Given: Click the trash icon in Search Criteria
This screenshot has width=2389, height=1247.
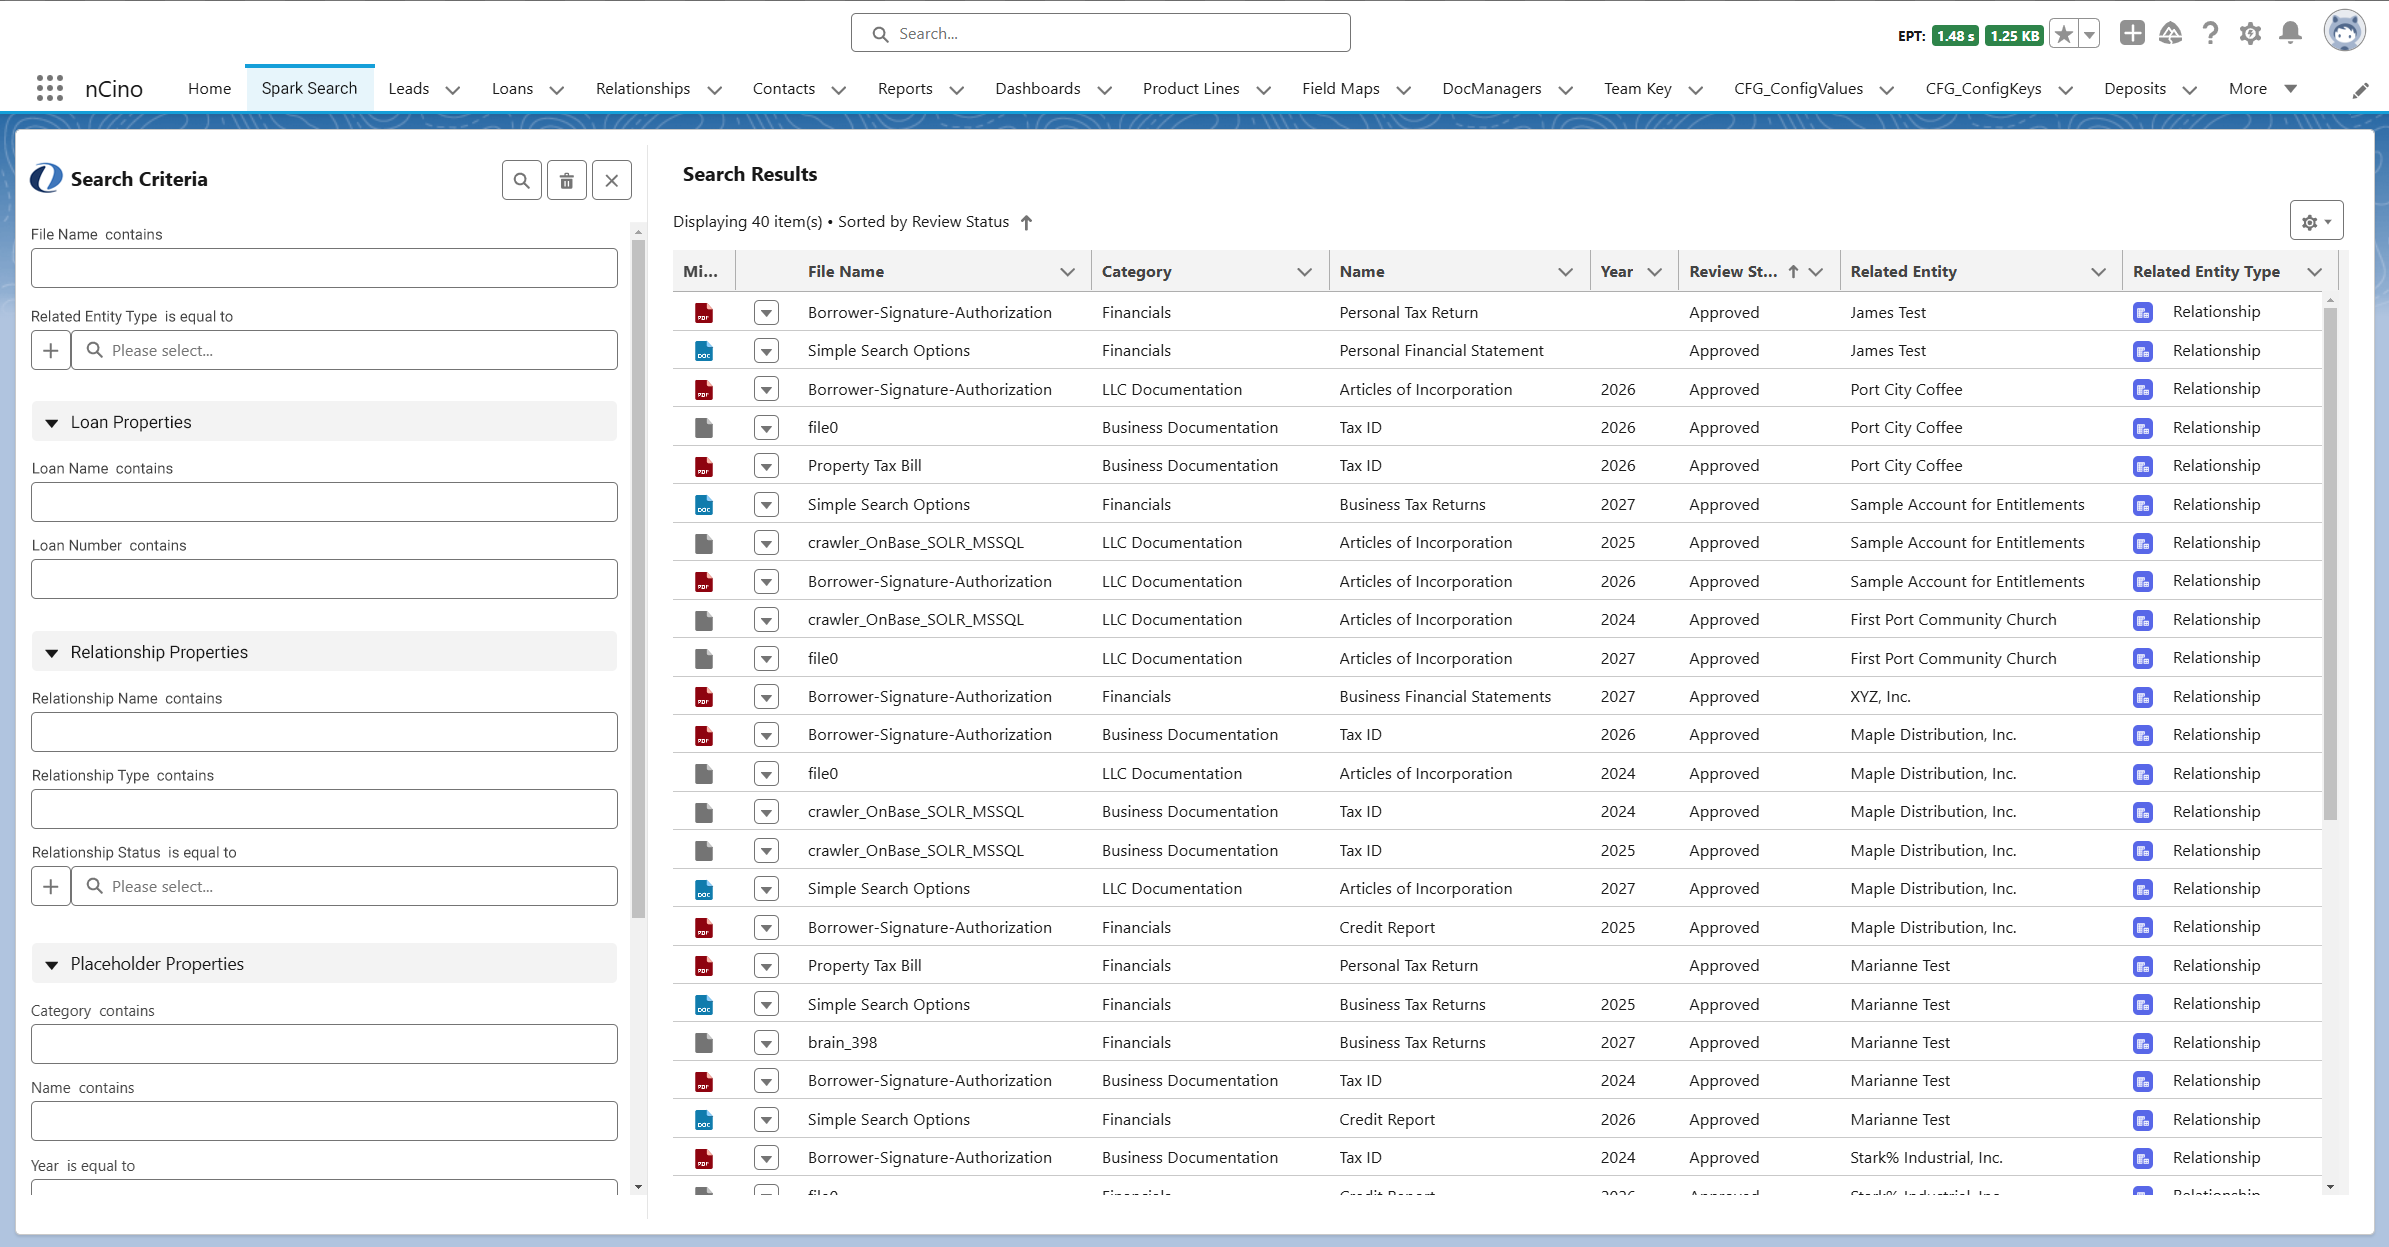Looking at the screenshot, I should click(566, 180).
